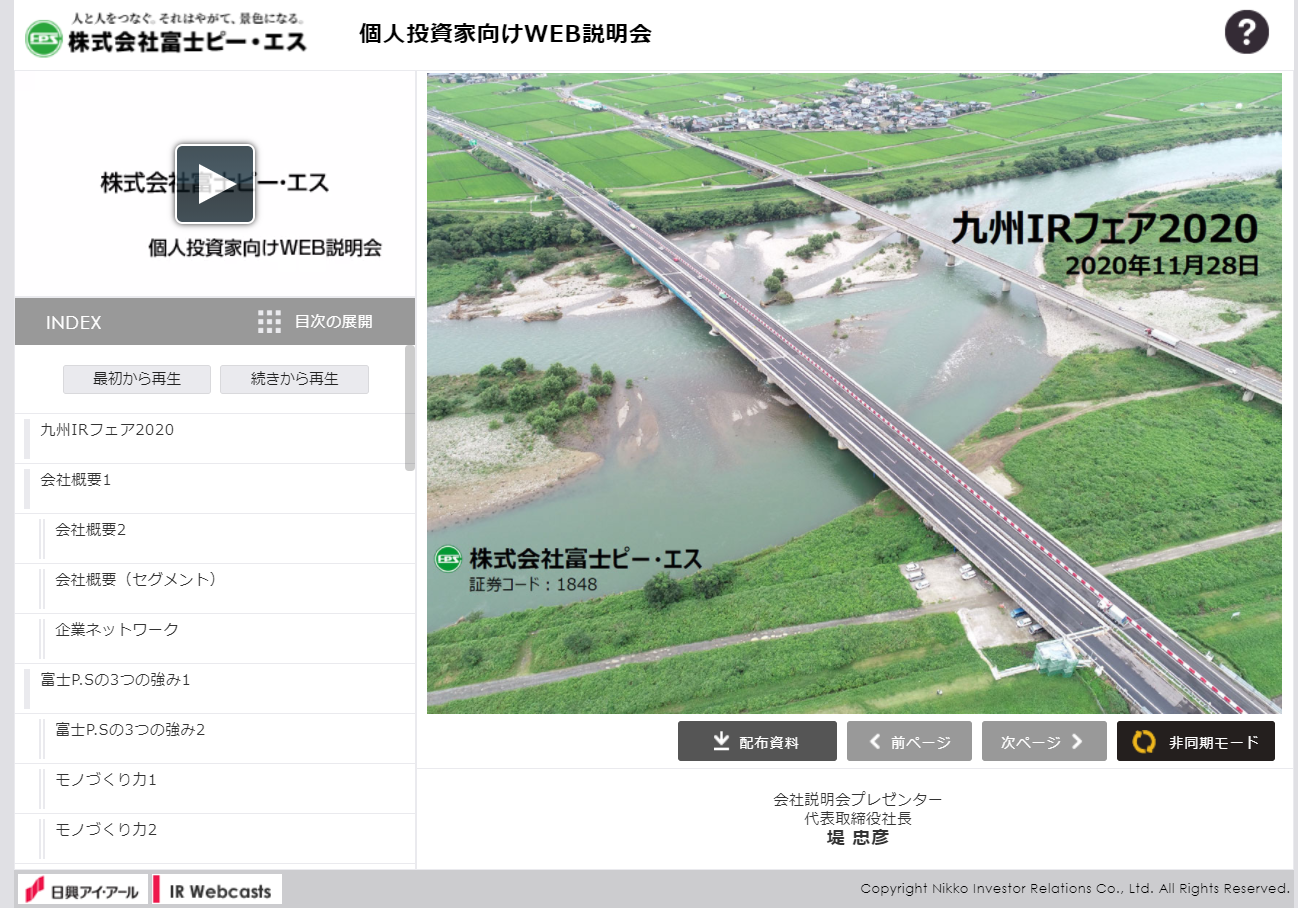Click the index list scrollbar
1298x908 pixels.
click(x=409, y=408)
